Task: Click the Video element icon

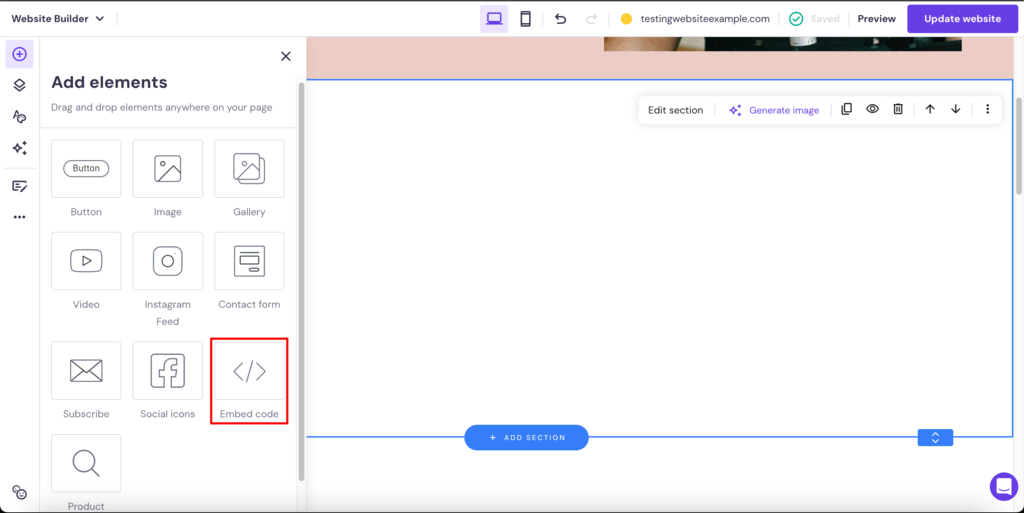Action: click(86, 262)
